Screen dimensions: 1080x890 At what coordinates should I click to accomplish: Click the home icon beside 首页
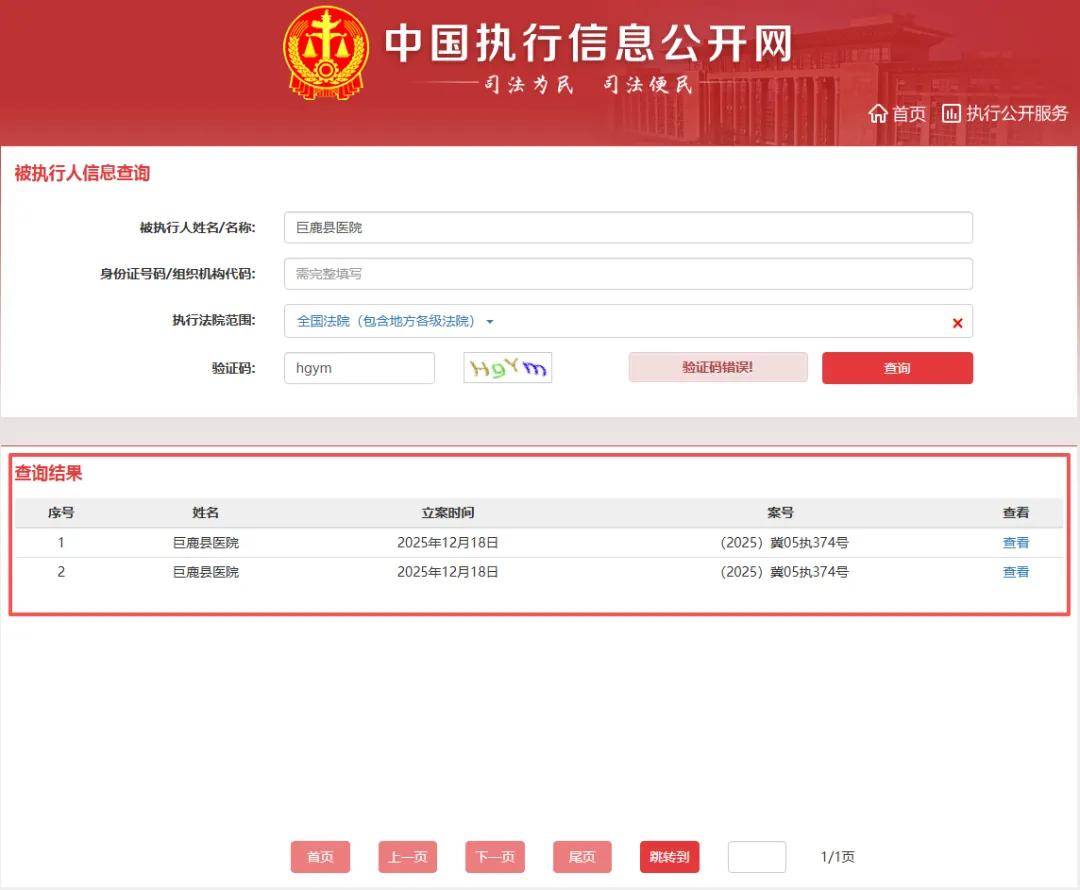pyautogui.click(x=878, y=114)
